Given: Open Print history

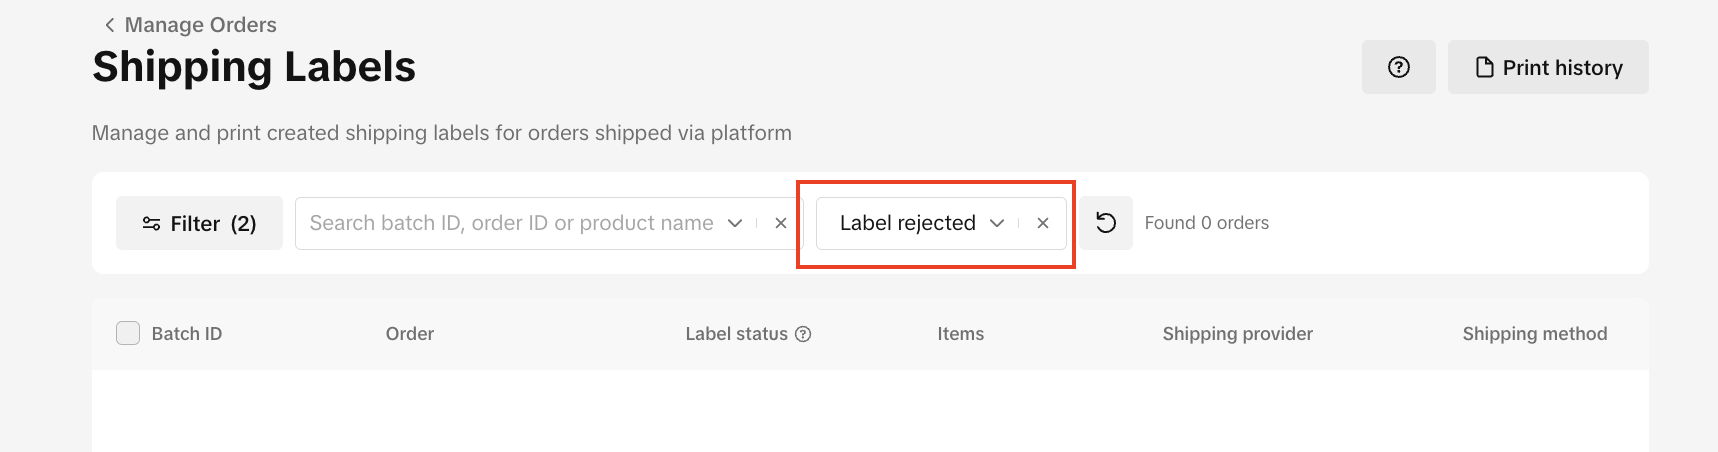Looking at the screenshot, I should click(x=1548, y=67).
